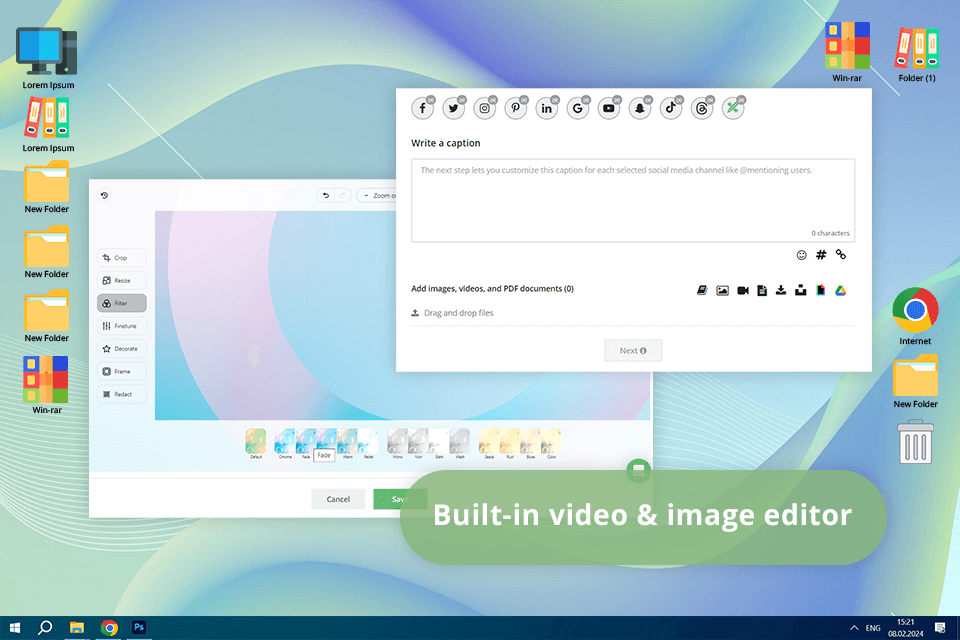Apply the Noir filter thumbnail
This screenshot has height=640, width=960.
(418, 443)
